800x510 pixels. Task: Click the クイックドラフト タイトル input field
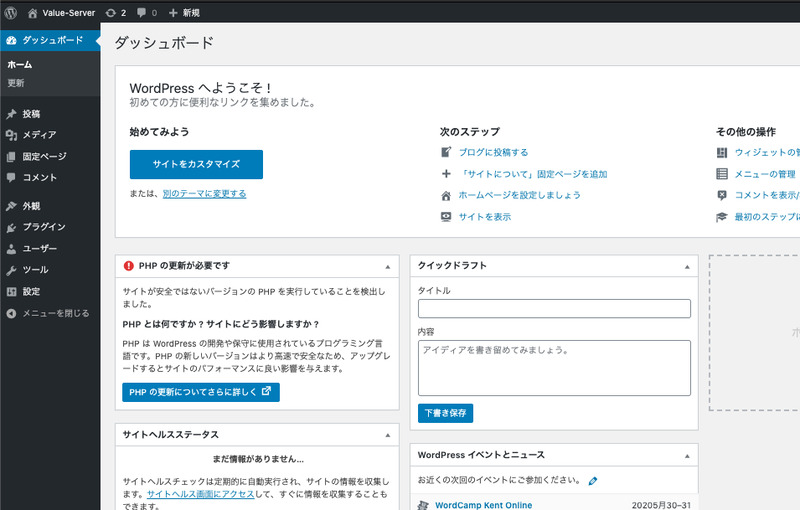coord(554,308)
